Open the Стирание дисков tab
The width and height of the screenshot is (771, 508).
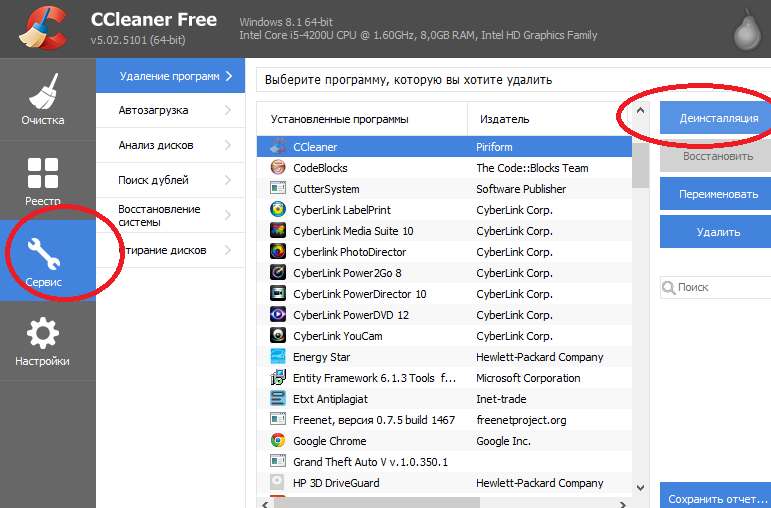click(170, 250)
